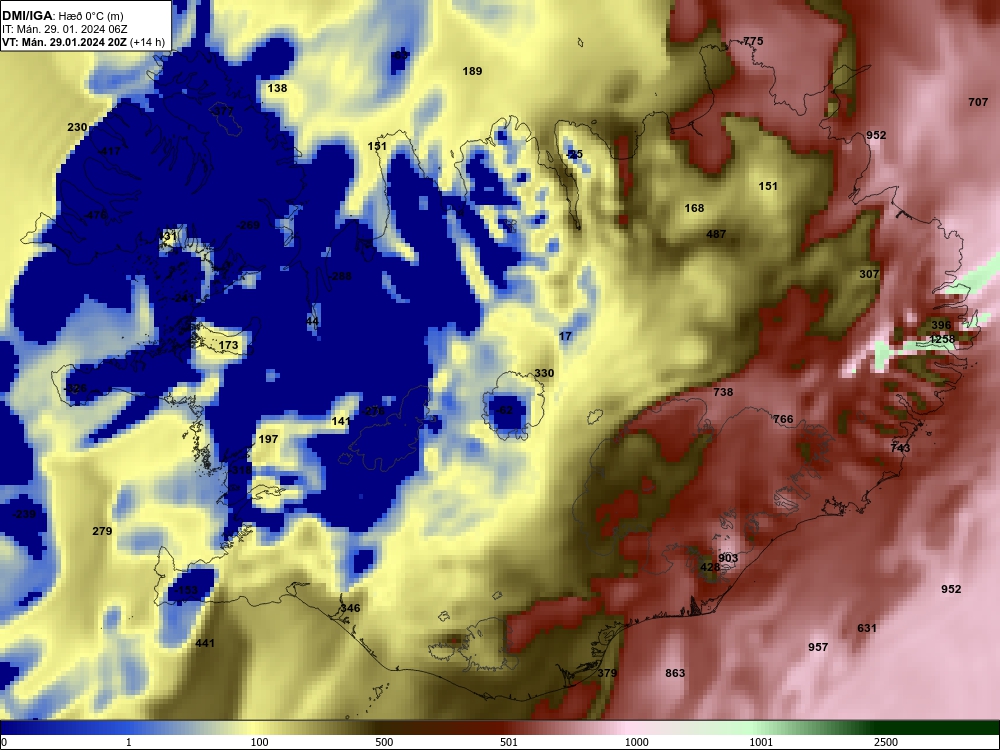Click the map value 738

pos(723,392)
